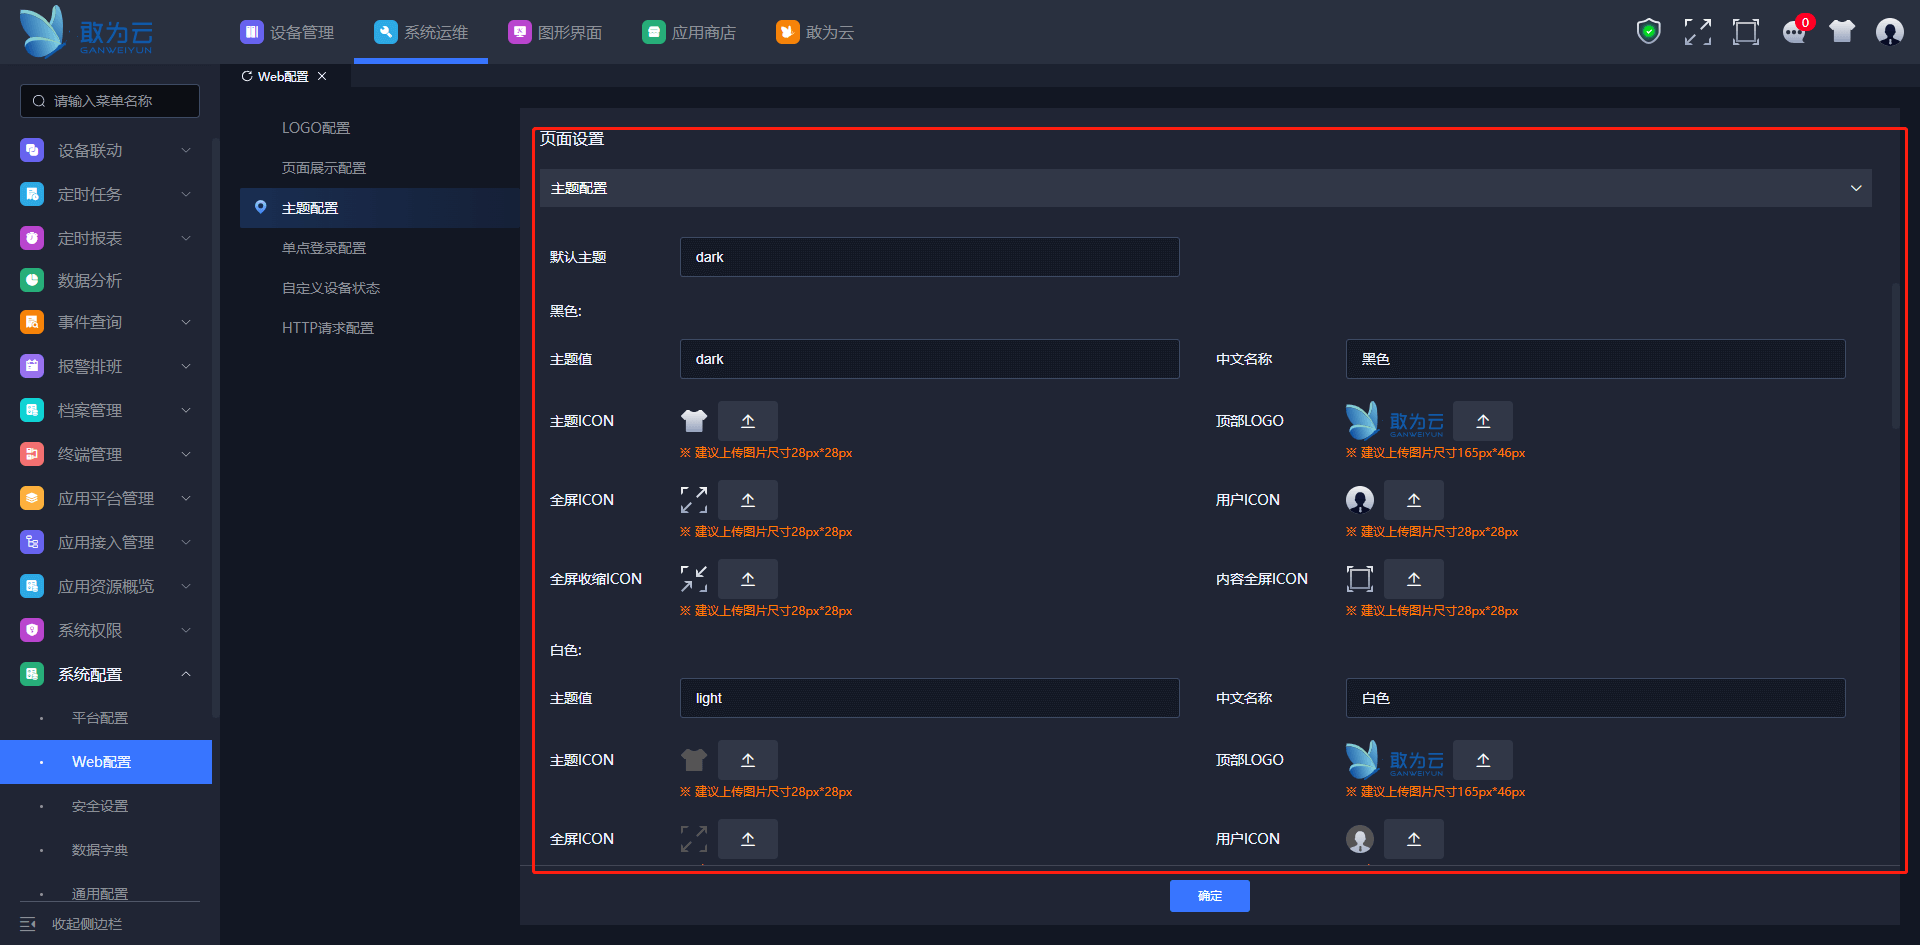Switch to 应用商店 top navigation tab

point(689,32)
